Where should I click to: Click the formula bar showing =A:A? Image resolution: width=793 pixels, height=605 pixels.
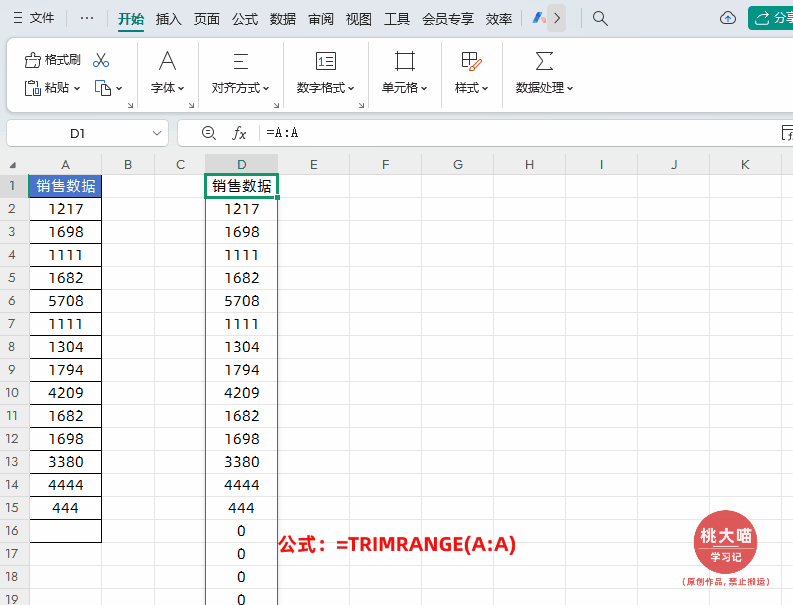coord(521,133)
